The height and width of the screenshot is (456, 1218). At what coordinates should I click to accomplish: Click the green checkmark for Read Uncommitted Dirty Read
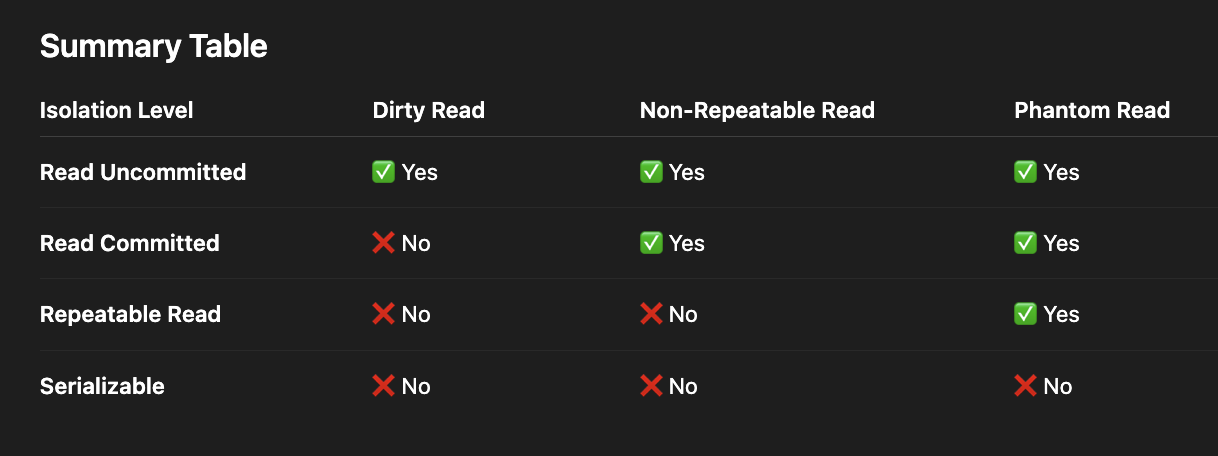(x=383, y=172)
